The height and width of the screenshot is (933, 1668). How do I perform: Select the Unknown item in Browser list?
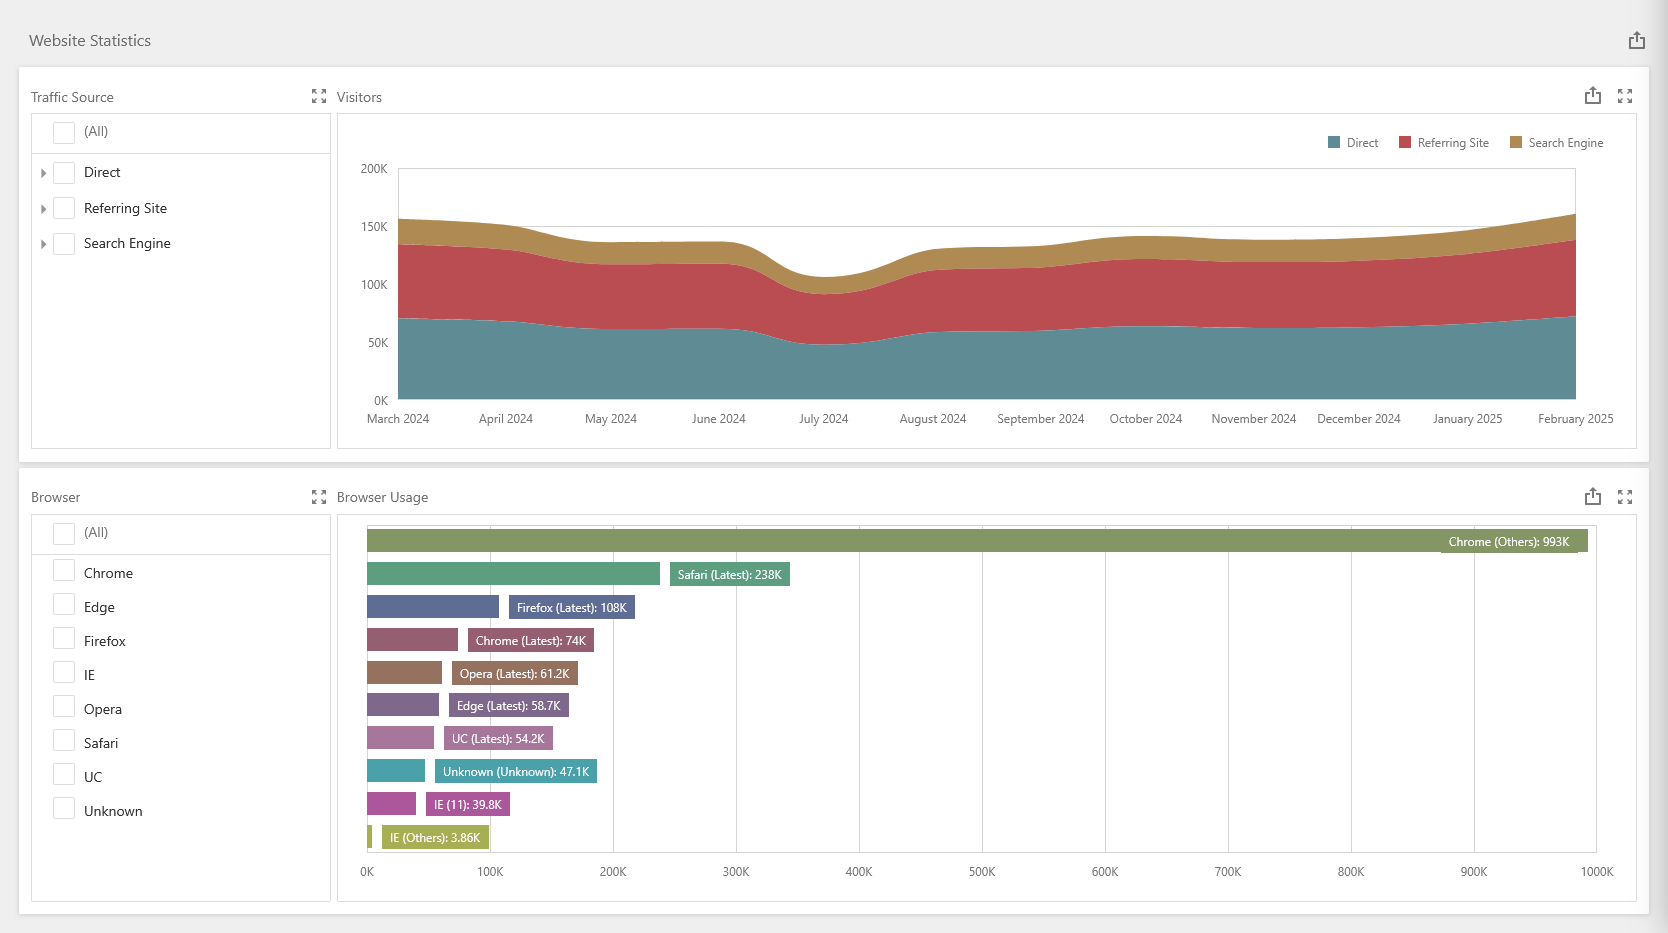pyautogui.click(x=113, y=811)
